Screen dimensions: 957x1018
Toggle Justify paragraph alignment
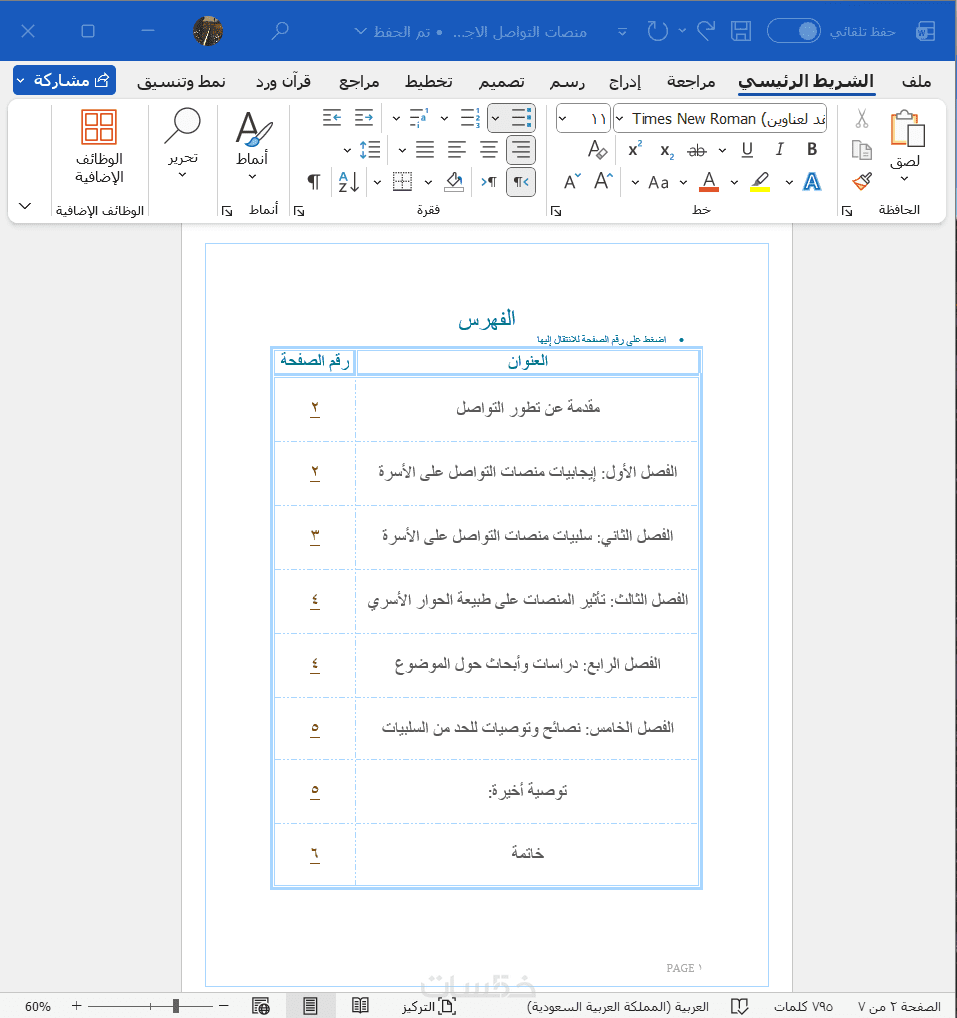425,150
